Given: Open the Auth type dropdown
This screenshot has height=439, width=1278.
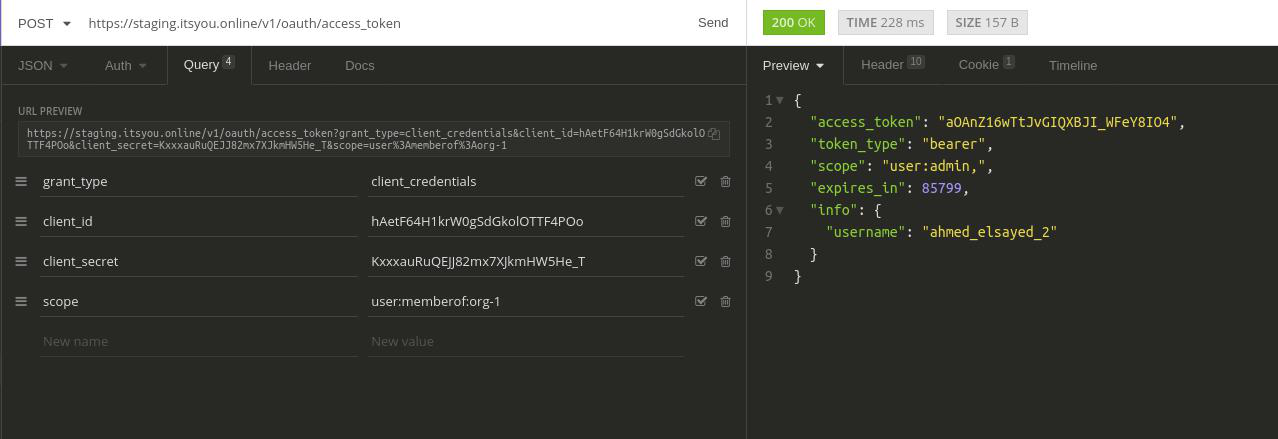Looking at the screenshot, I should tap(125, 65).
